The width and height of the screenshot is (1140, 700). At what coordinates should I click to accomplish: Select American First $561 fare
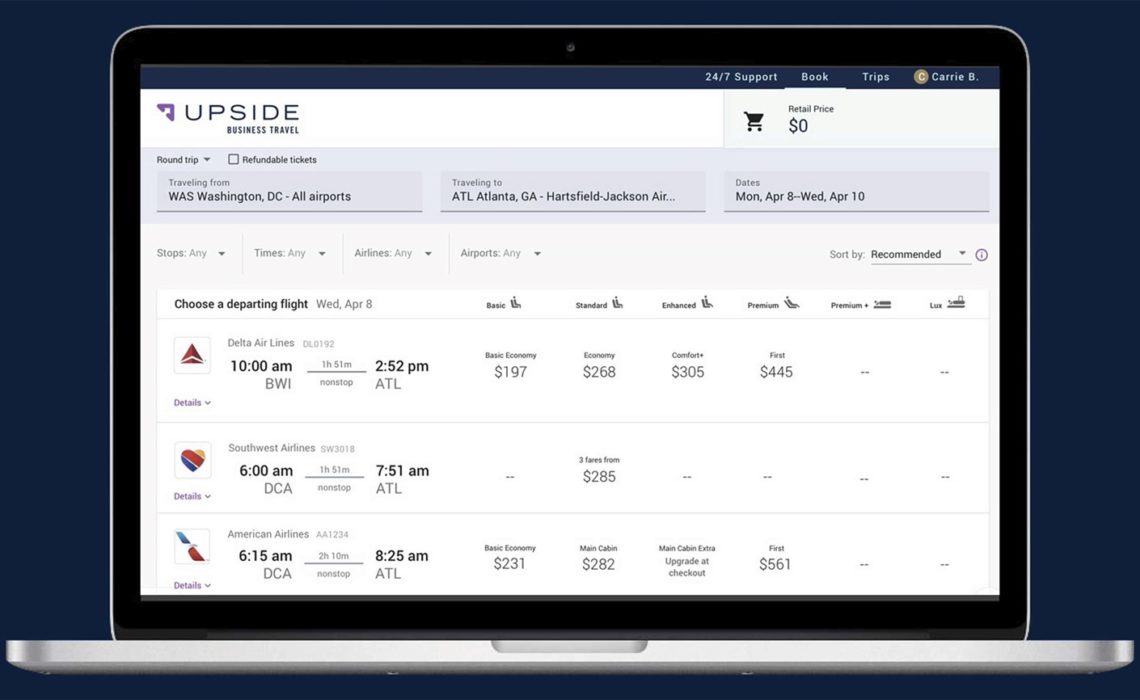pyautogui.click(x=775, y=558)
